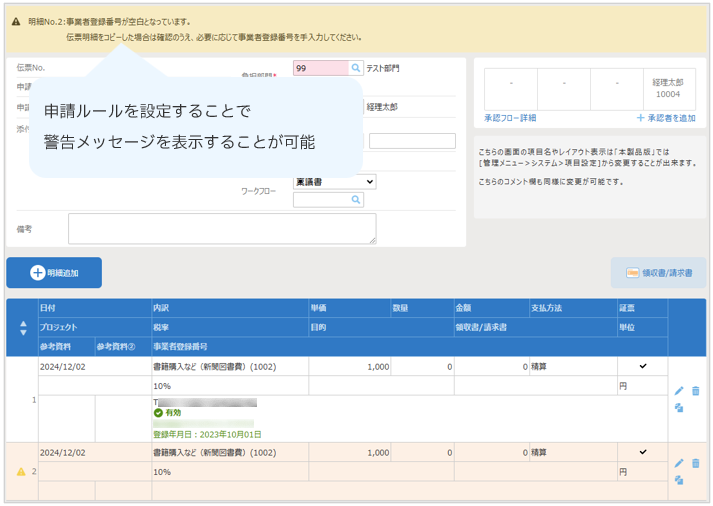The width and height of the screenshot is (713, 506).
Task: Toggle 証憑 checkmark on row 1
Action: pos(642,367)
